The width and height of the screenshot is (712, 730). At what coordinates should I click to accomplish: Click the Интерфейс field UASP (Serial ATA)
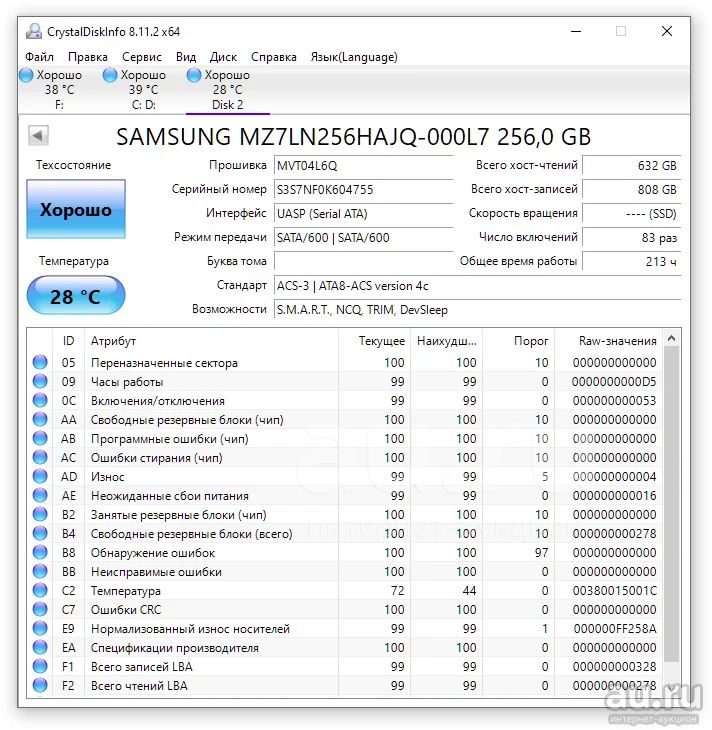pyautogui.click(x=363, y=214)
